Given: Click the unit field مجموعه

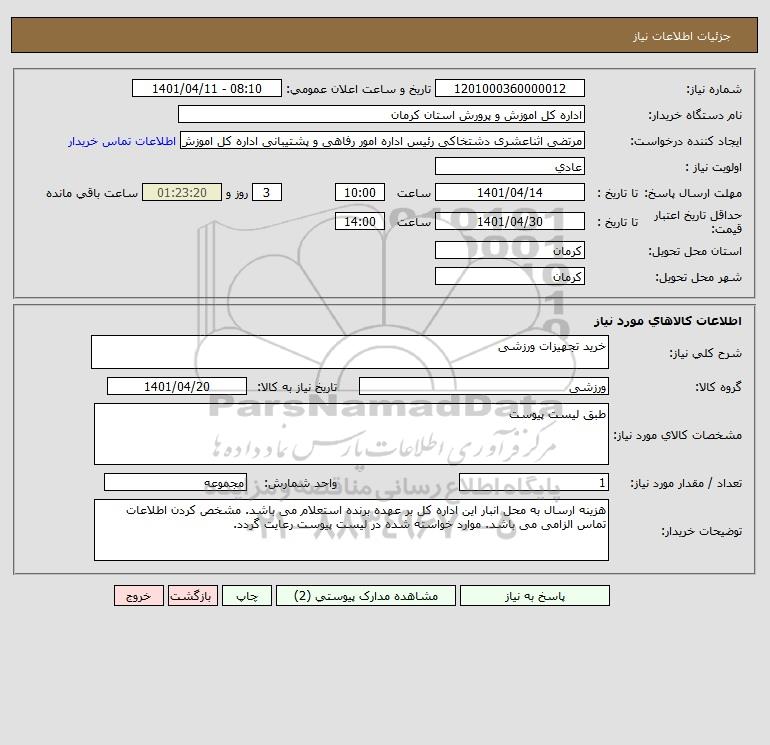Looking at the screenshot, I should [x=175, y=483].
